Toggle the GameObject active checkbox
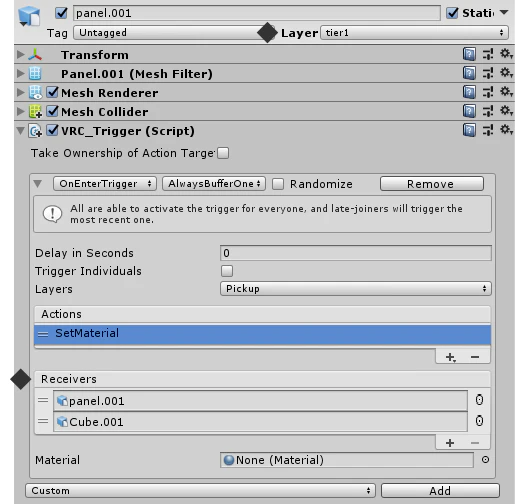515x504 pixels. click(61, 13)
